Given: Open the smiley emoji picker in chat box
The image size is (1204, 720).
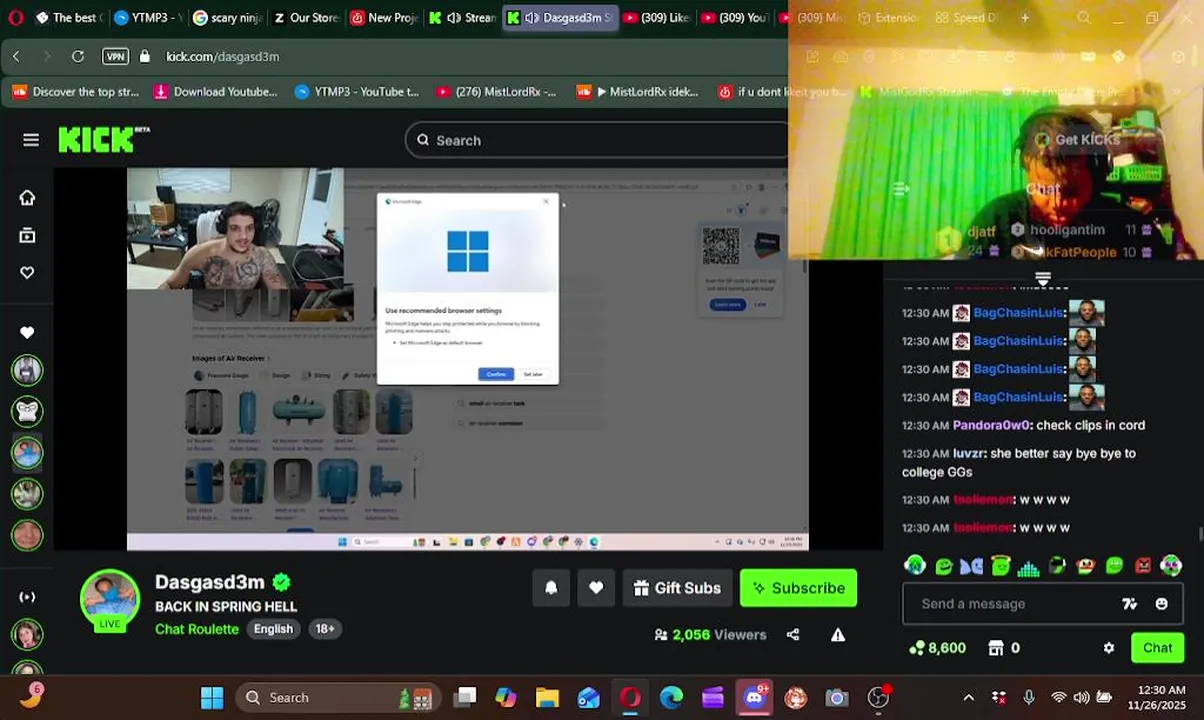Looking at the screenshot, I should coord(1161,604).
